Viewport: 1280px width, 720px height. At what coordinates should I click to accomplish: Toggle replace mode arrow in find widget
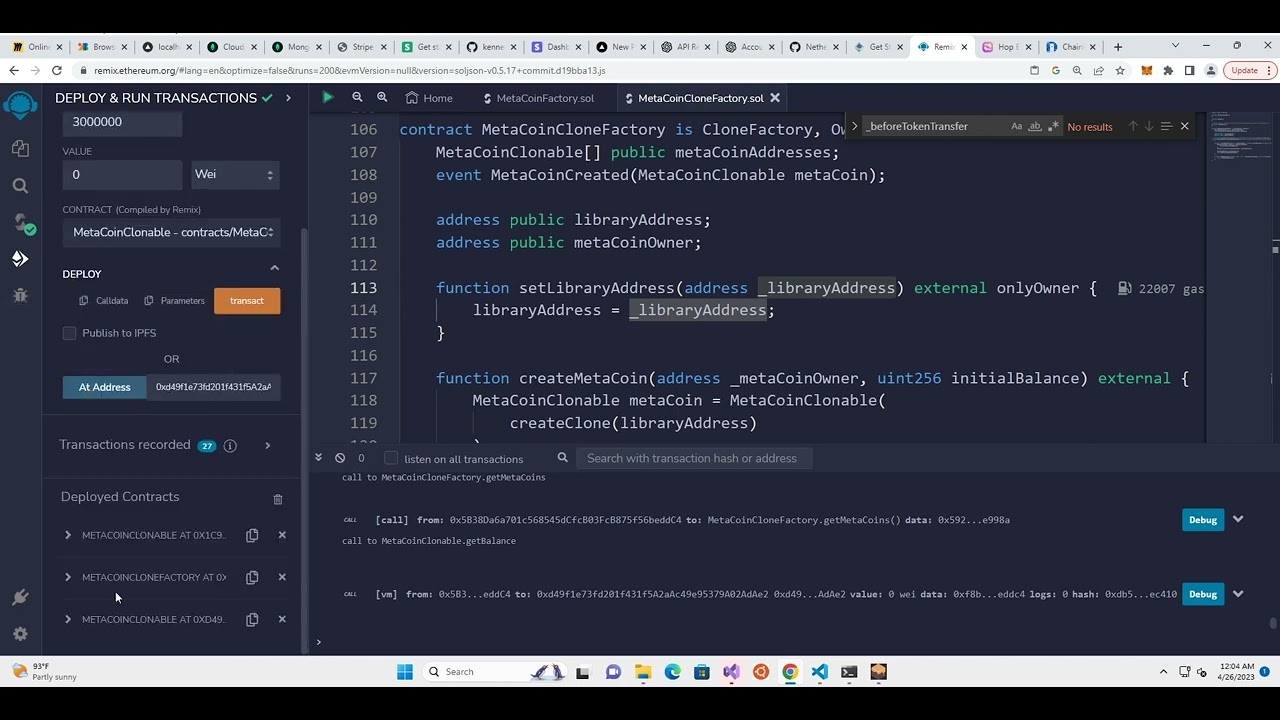[854, 126]
